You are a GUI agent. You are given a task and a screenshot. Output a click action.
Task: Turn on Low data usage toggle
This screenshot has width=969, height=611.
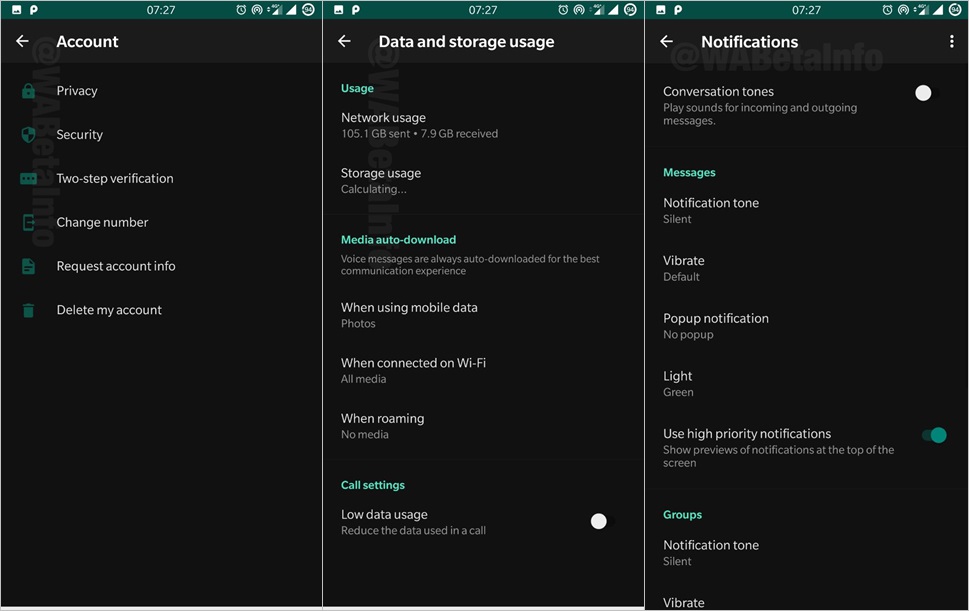[x=602, y=521]
